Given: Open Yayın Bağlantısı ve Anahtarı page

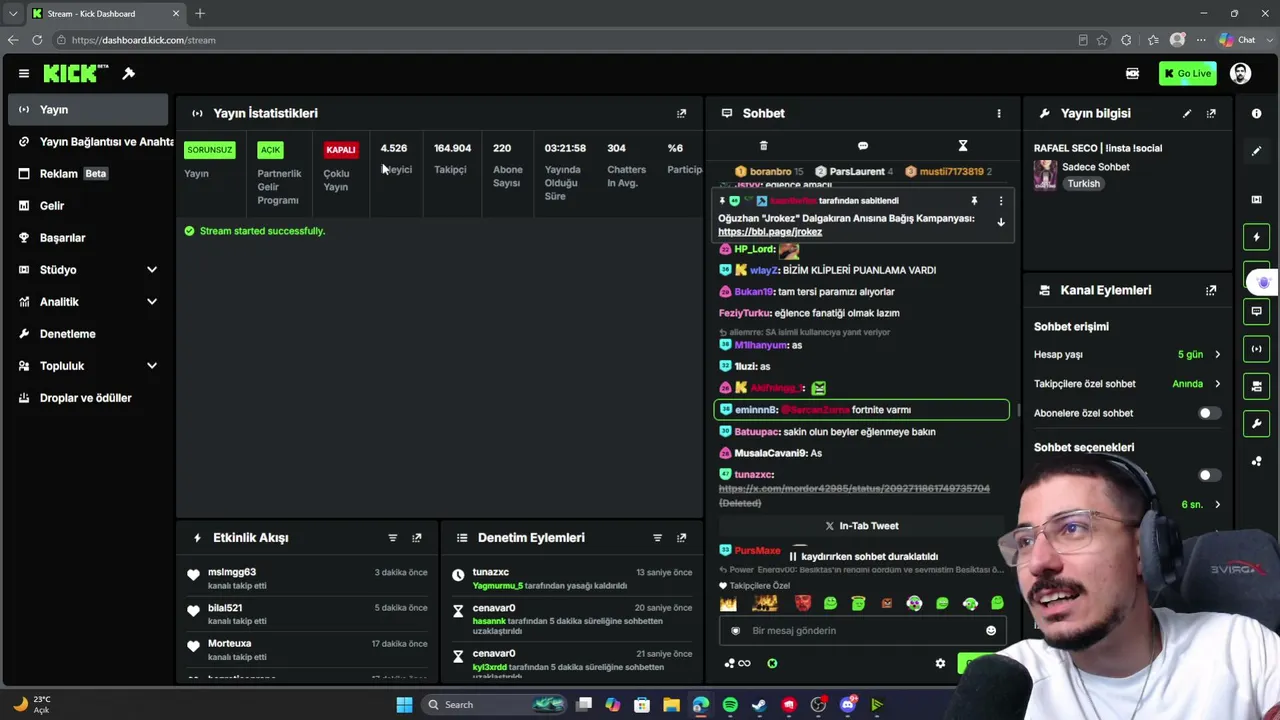Looking at the screenshot, I should (x=96, y=142).
